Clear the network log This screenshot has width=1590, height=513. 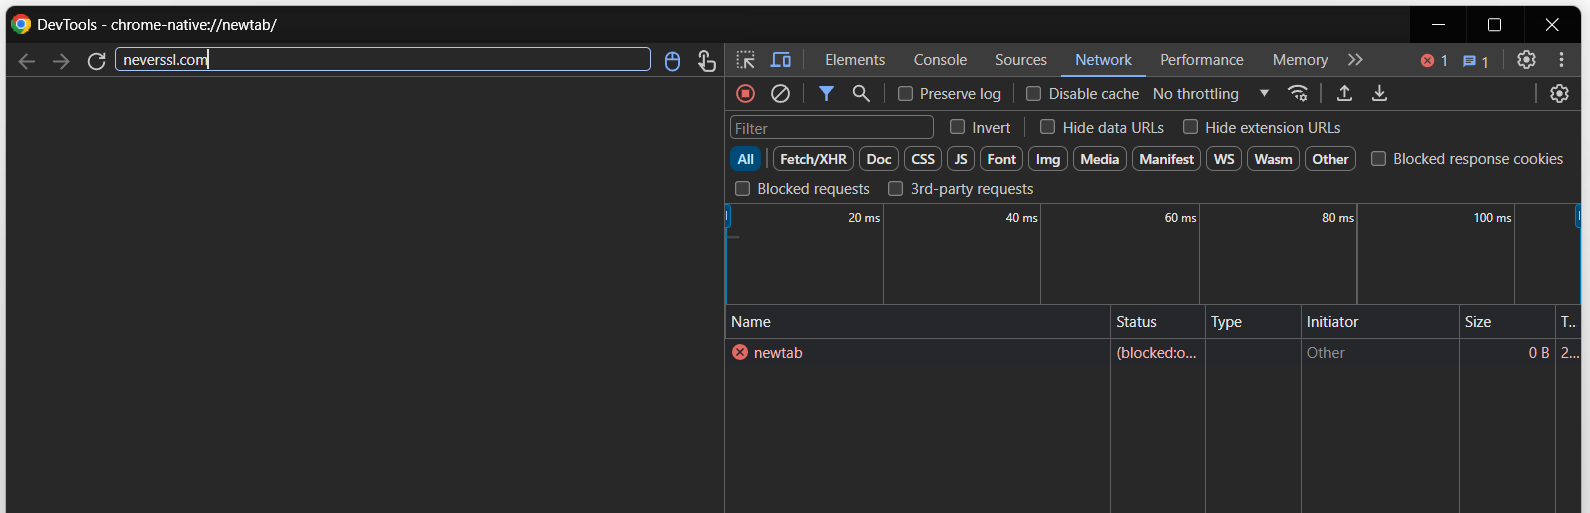coord(780,93)
